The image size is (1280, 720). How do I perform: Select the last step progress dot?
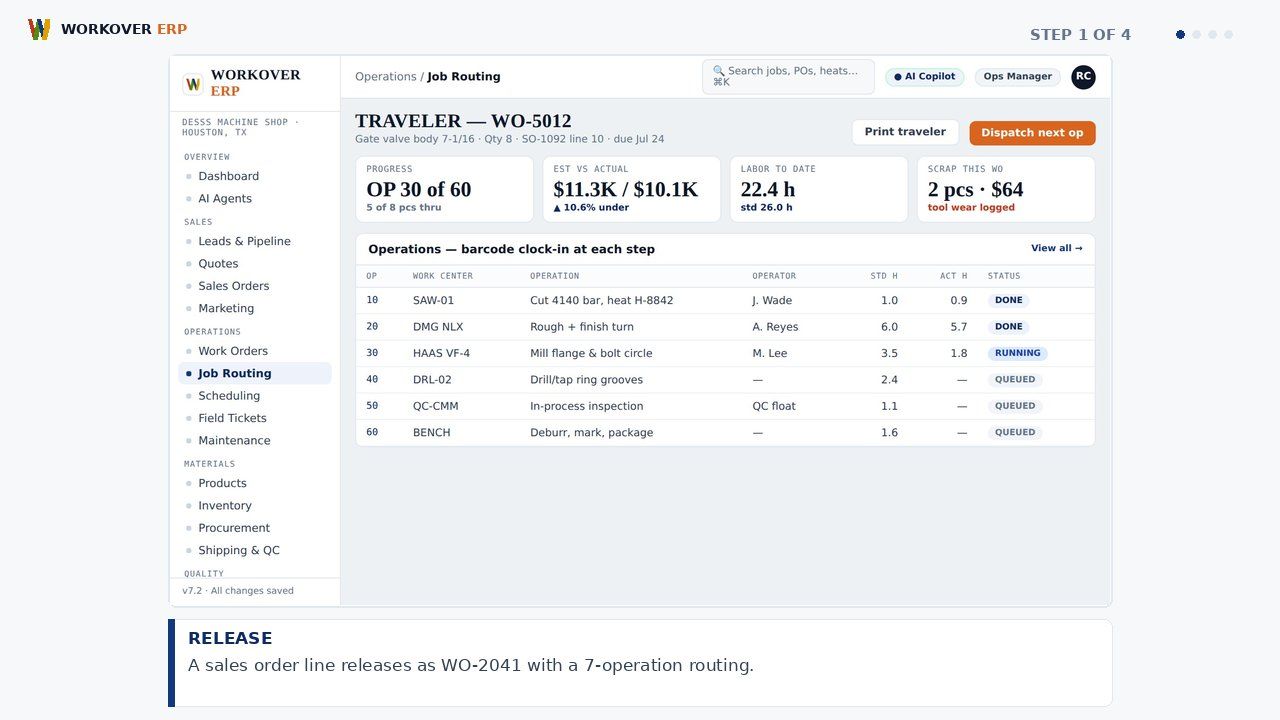point(1228,34)
